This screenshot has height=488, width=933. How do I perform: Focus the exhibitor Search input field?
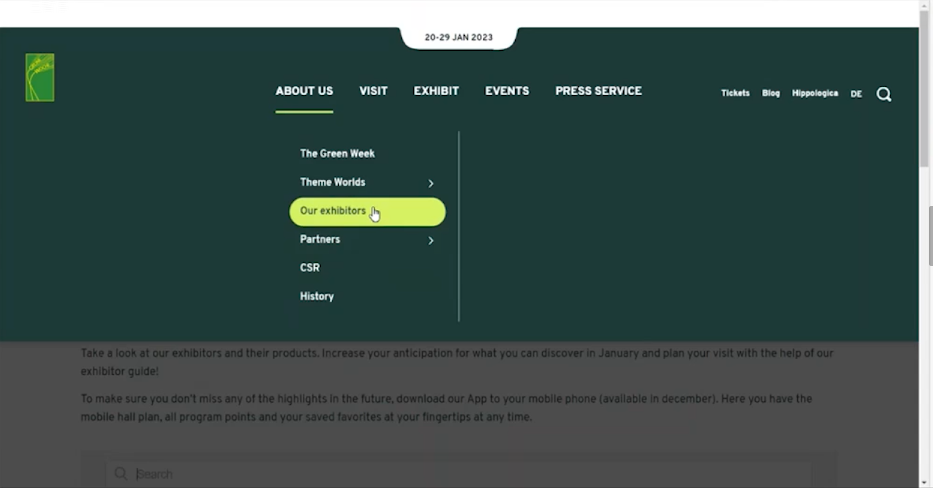458,474
